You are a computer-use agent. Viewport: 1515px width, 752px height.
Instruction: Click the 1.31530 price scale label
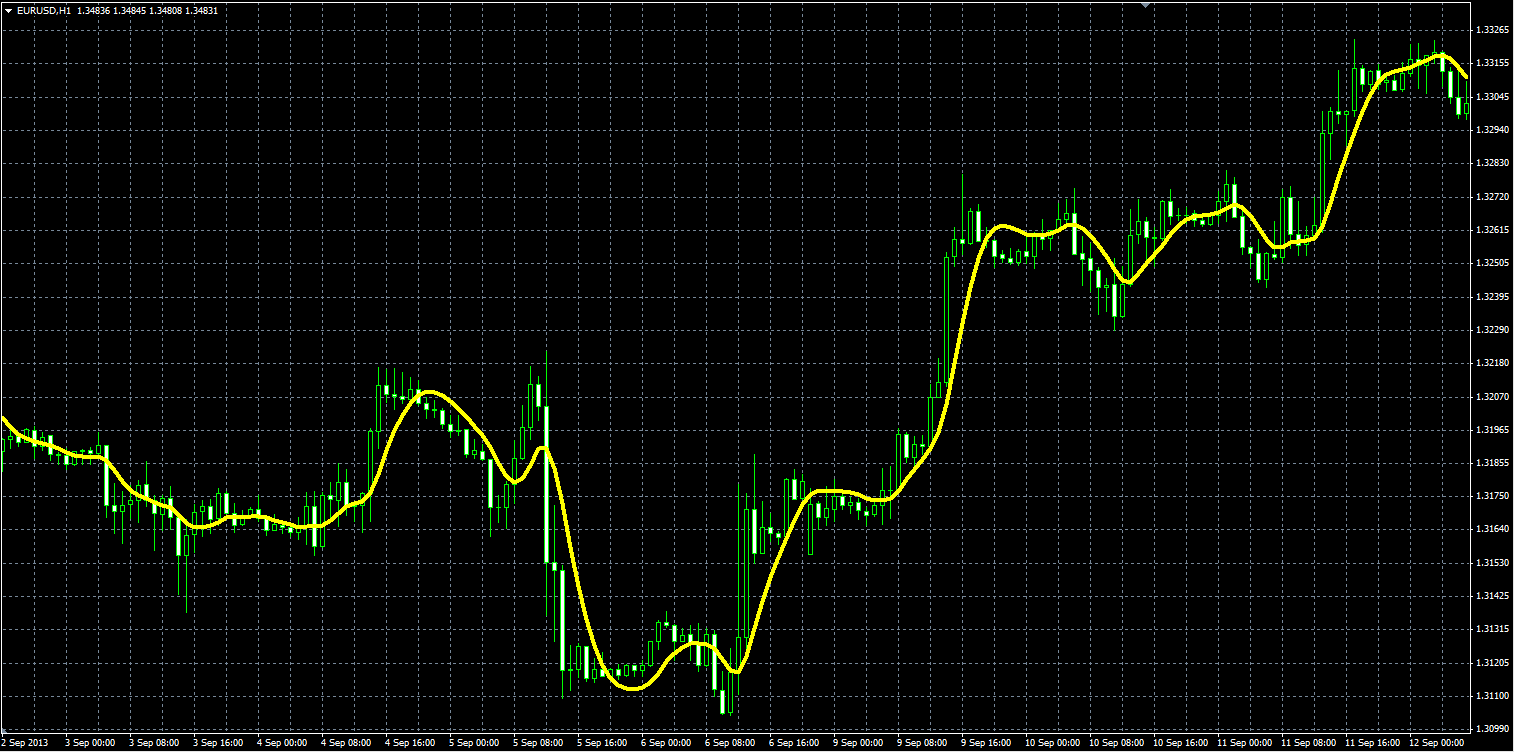click(x=1492, y=563)
